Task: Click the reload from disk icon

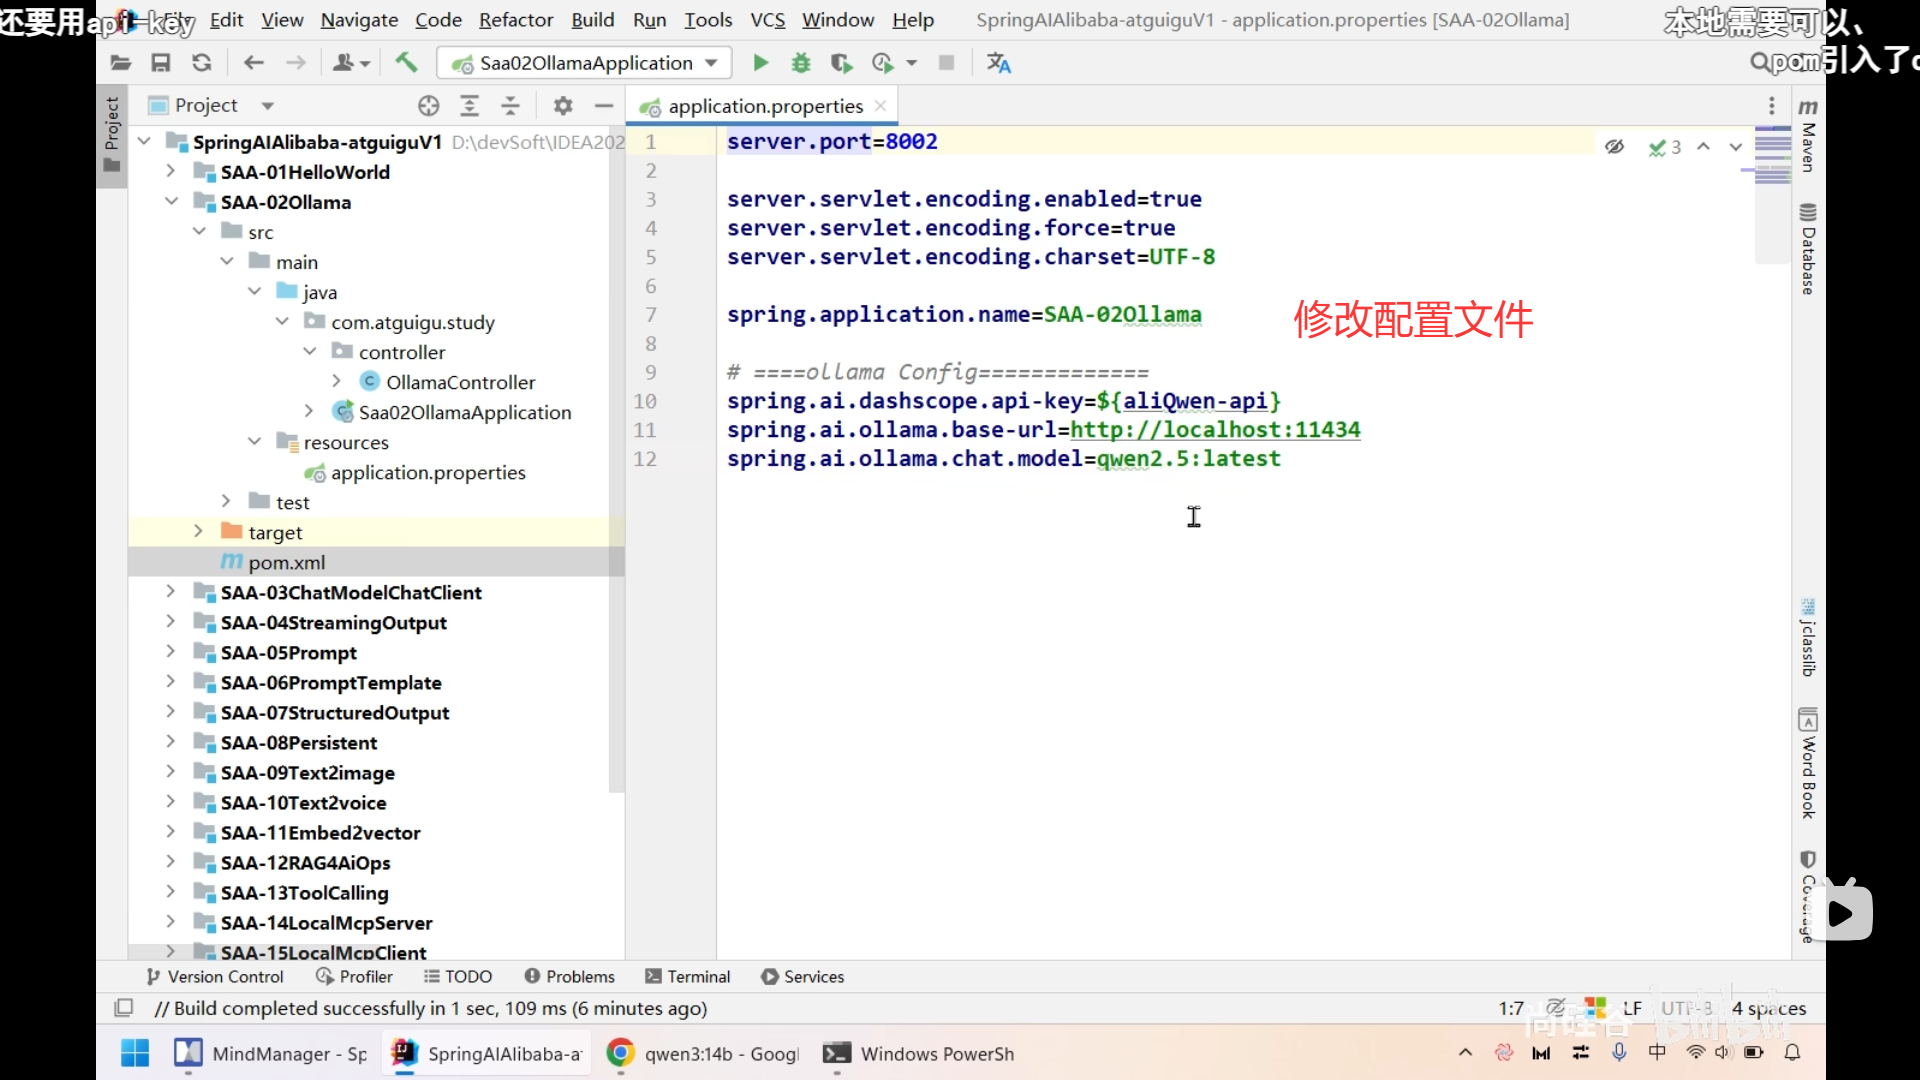Action: tap(201, 63)
